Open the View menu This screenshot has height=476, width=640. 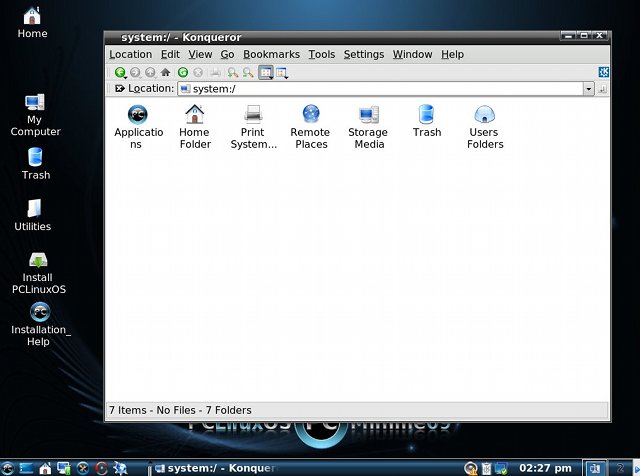click(200, 54)
